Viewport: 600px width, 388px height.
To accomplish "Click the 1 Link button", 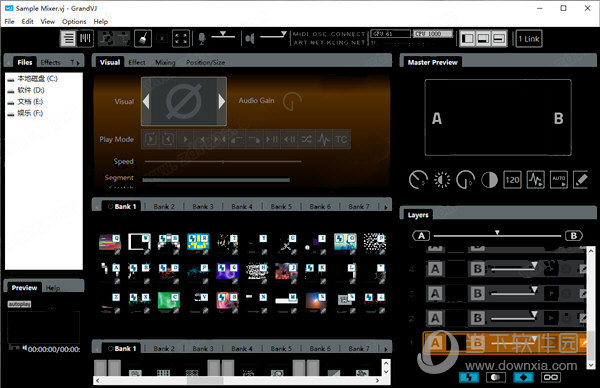I will [x=529, y=39].
